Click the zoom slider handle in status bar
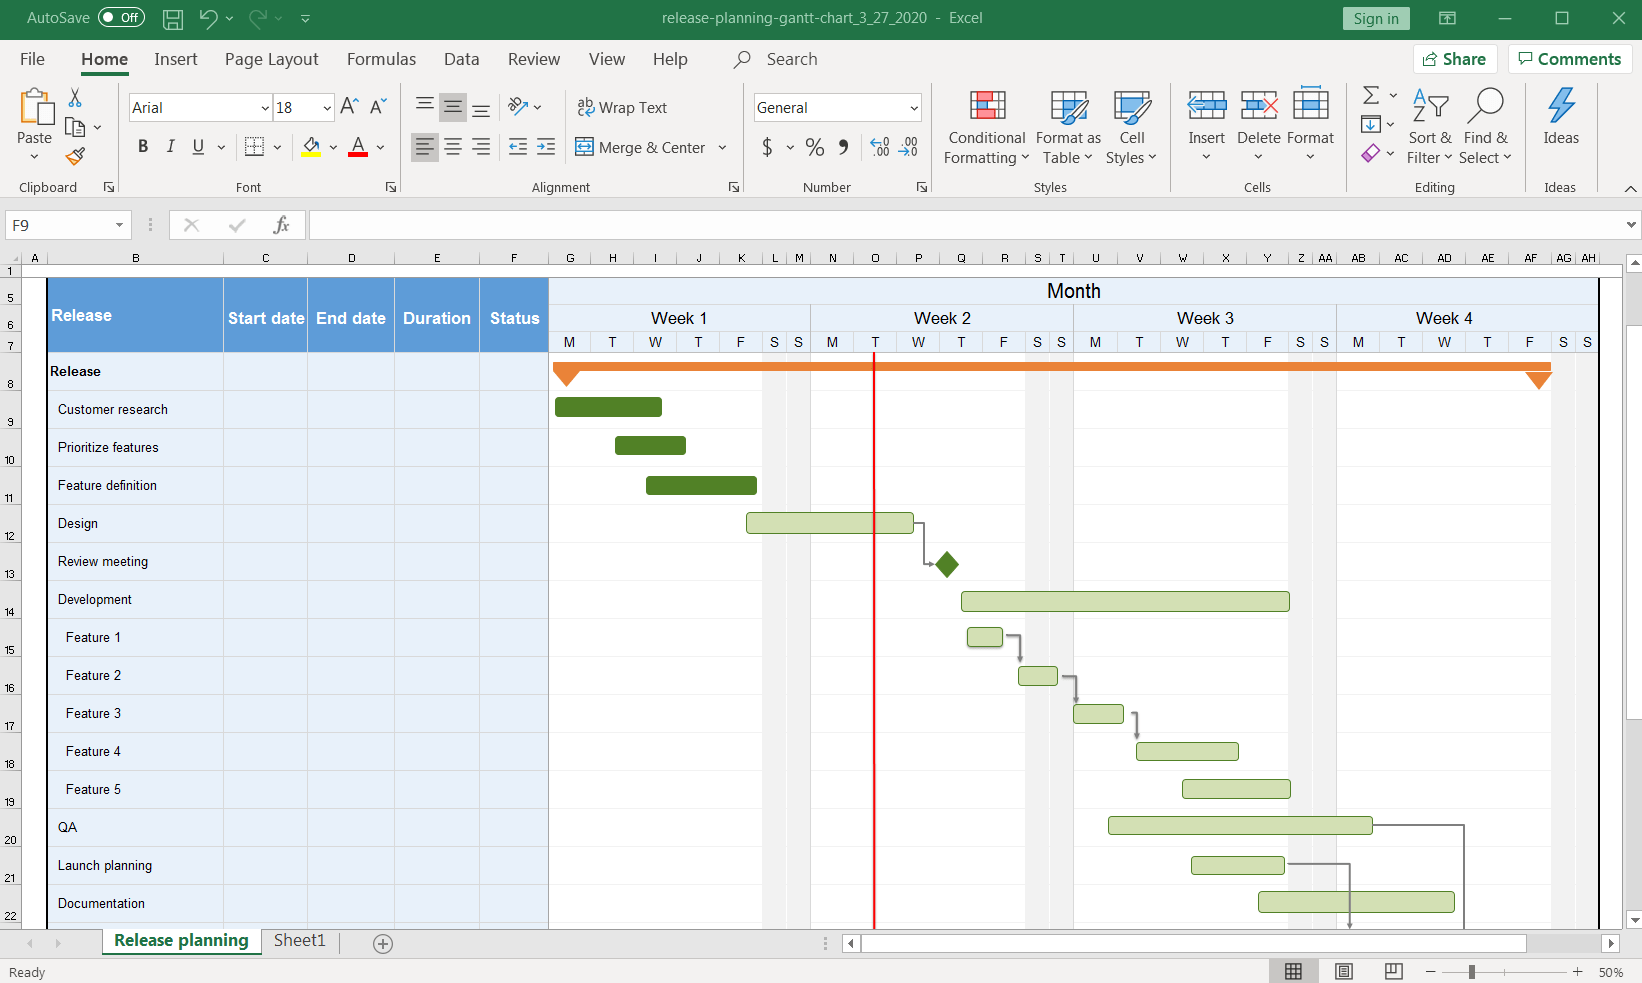1642x983 pixels. [x=1471, y=972]
